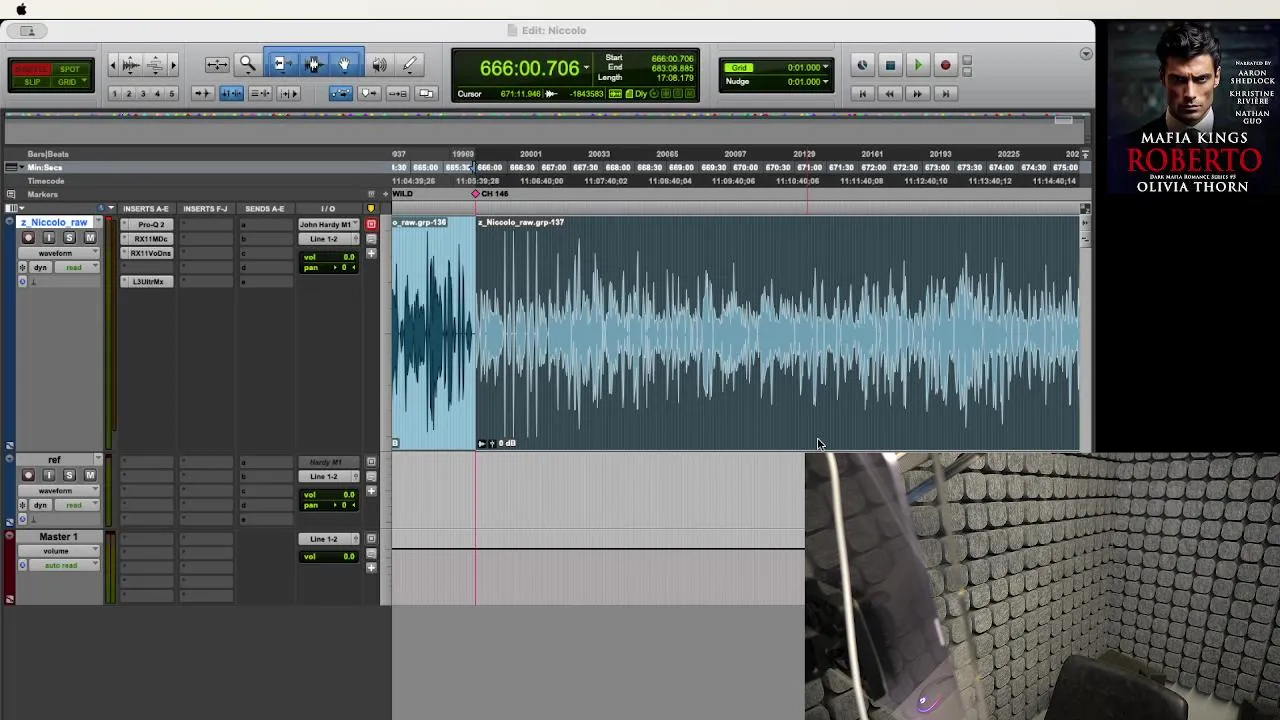Click the Rewind transport button

[x=889, y=93]
